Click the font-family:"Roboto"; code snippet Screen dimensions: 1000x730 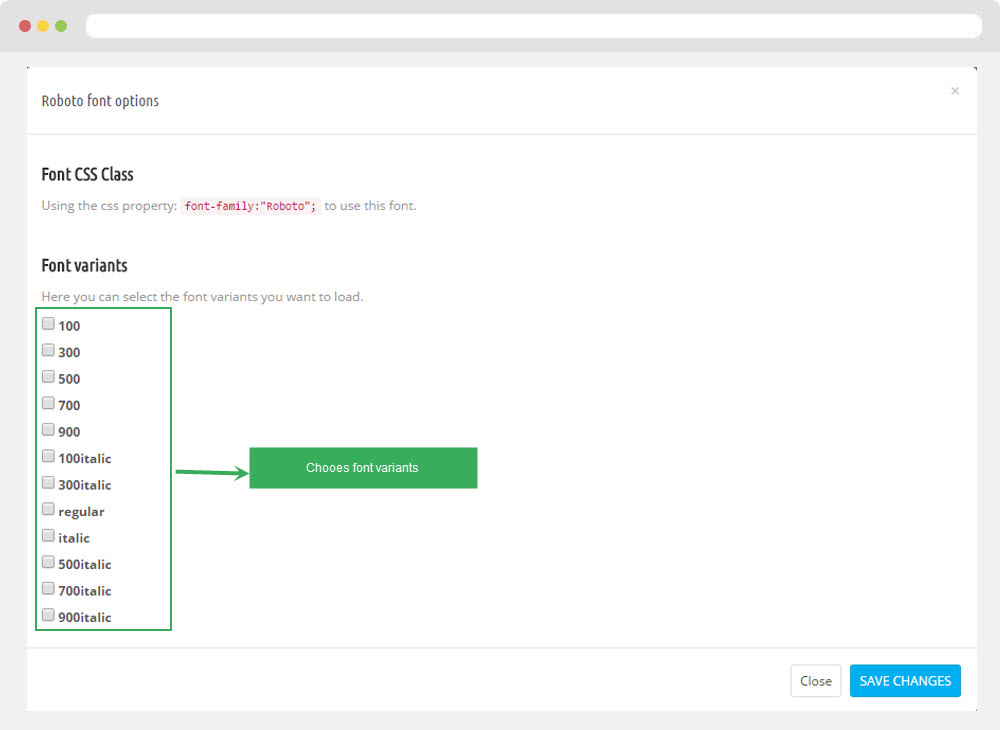[250, 206]
